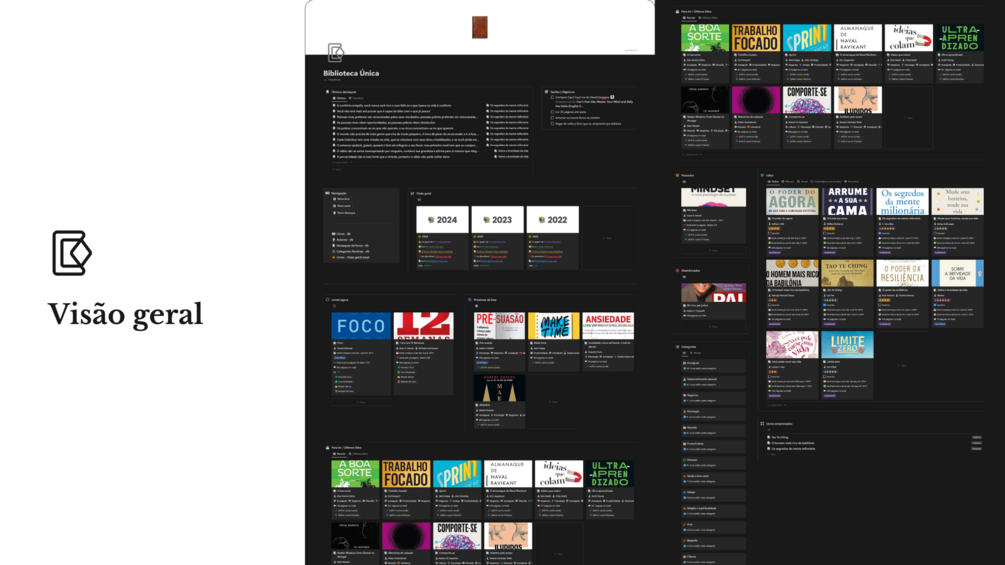The height and width of the screenshot is (565, 1005).
Task: Open the 2023 year card cover
Action: (x=497, y=219)
